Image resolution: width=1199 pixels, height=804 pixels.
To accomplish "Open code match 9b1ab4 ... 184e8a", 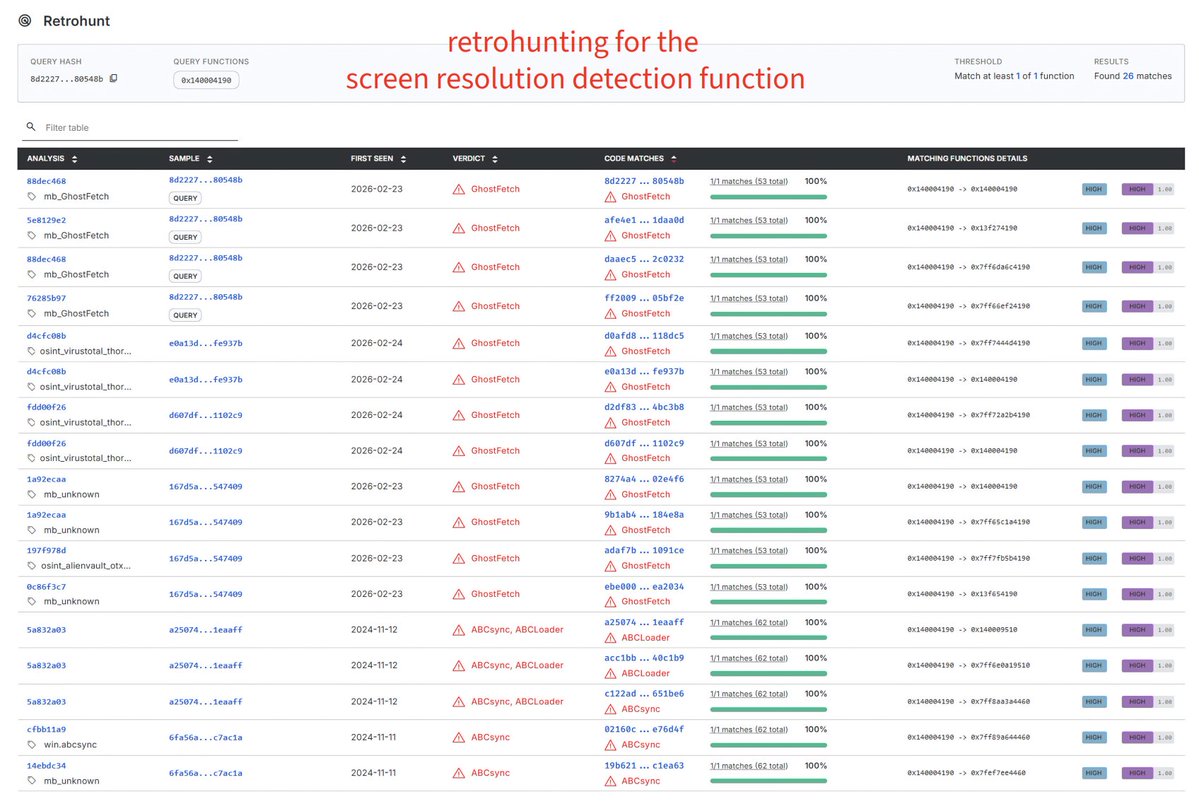I will [644, 515].
